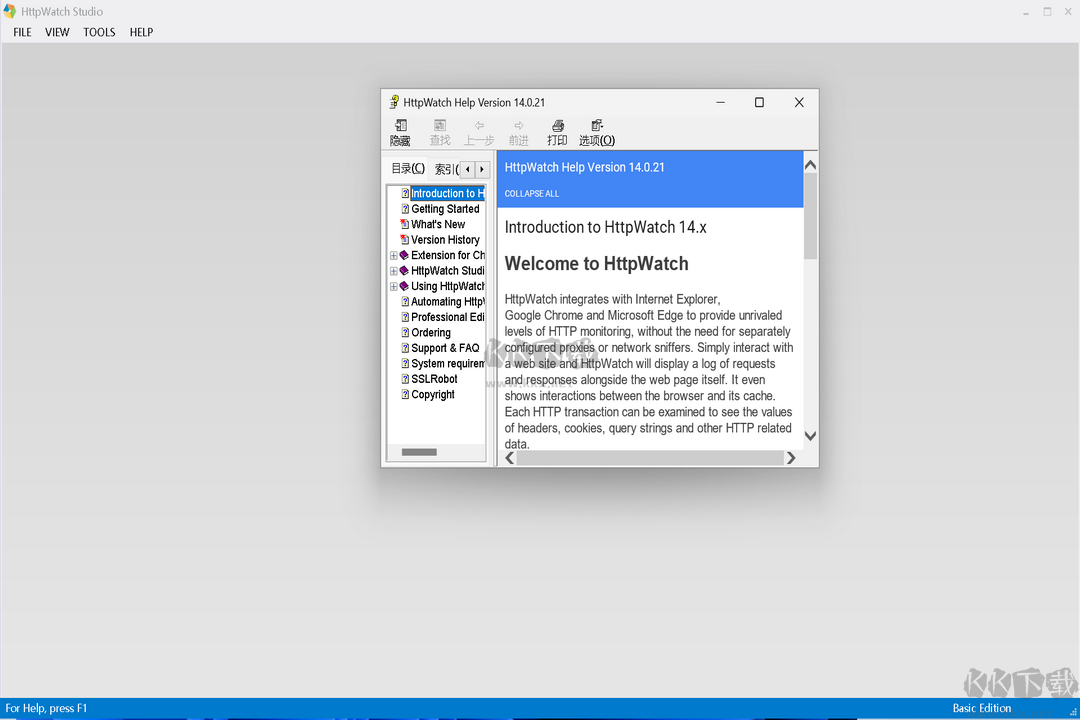Click the 查找 (Locate) toolbar icon
The width and height of the screenshot is (1080, 720).
pyautogui.click(x=439, y=125)
